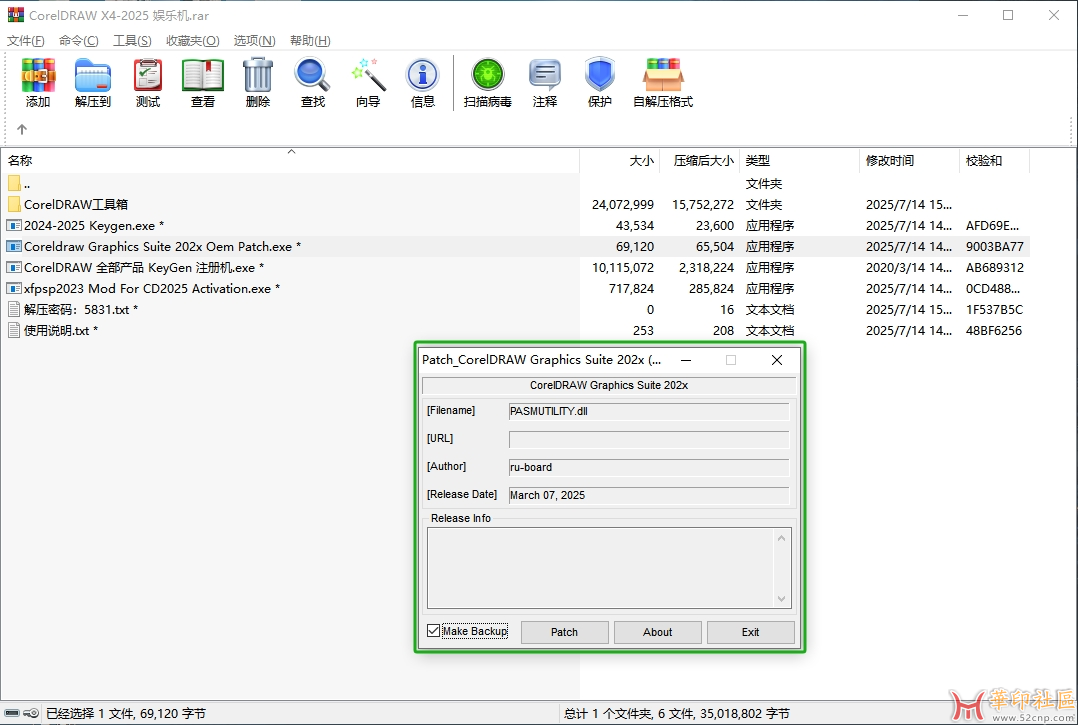This screenshot has height=725, width=1078.
Task: Click the 查找 (Find) magnifier icon
Action: point(313,75)
